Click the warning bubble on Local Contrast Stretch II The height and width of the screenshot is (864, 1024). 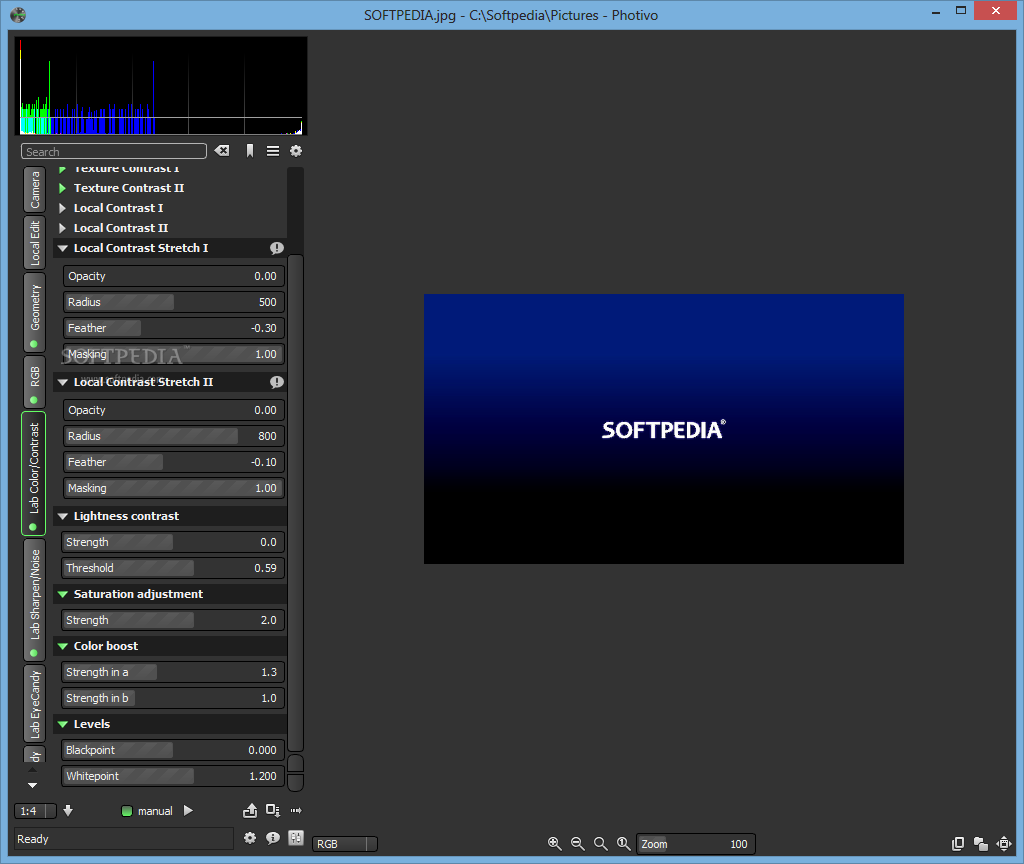pyautogui.click(x=277, y=382)
